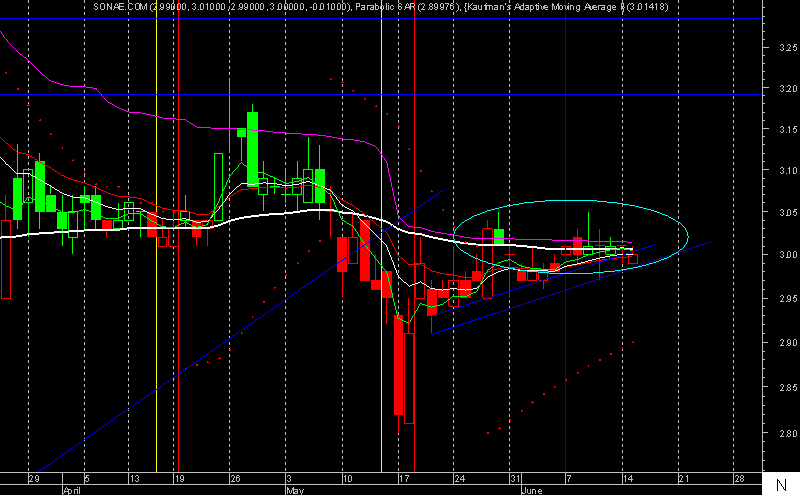Click the May month label
Viewport: 800px width, 495px height.
pyautogui.click(x=295, y=490)
